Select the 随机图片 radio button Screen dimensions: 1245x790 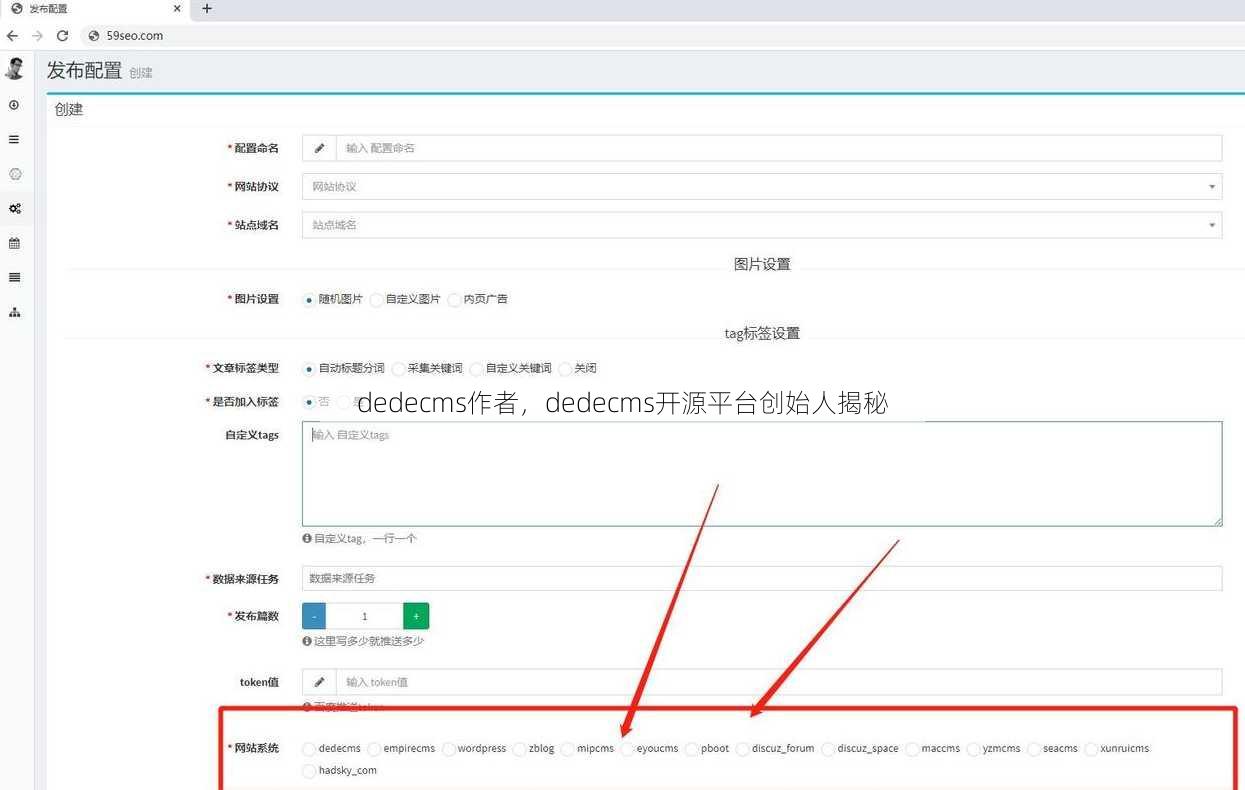pyautogui.click(x=309, y=299)
